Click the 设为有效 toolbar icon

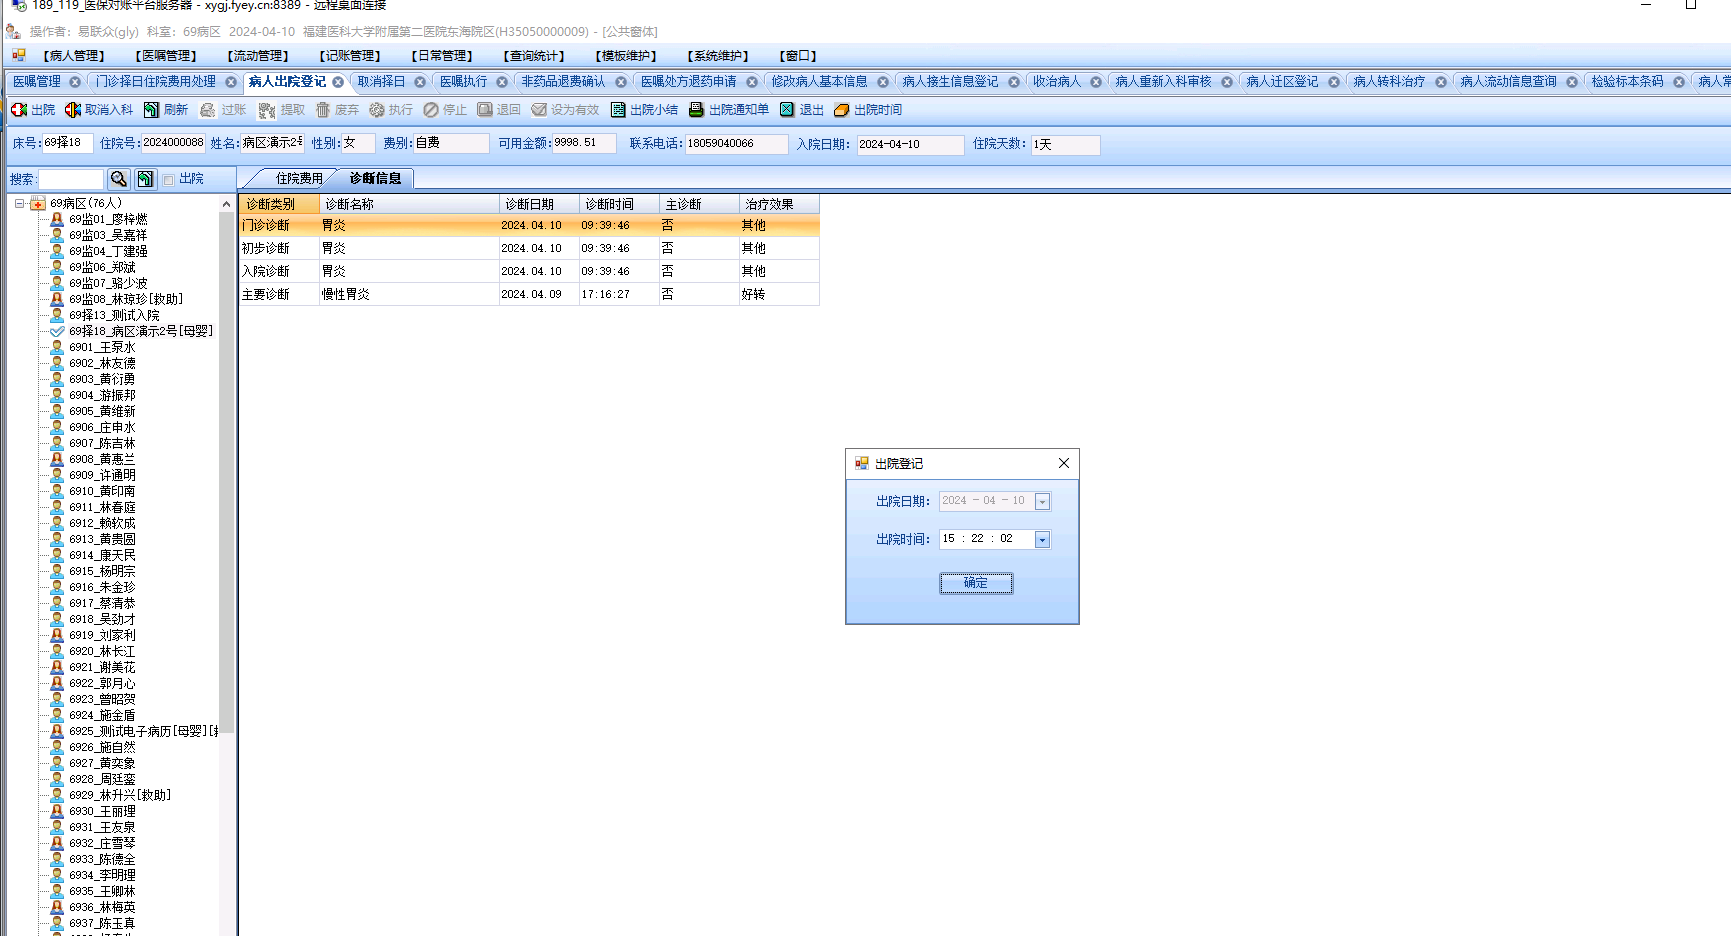pyautogui.click(x=539, y=110)
